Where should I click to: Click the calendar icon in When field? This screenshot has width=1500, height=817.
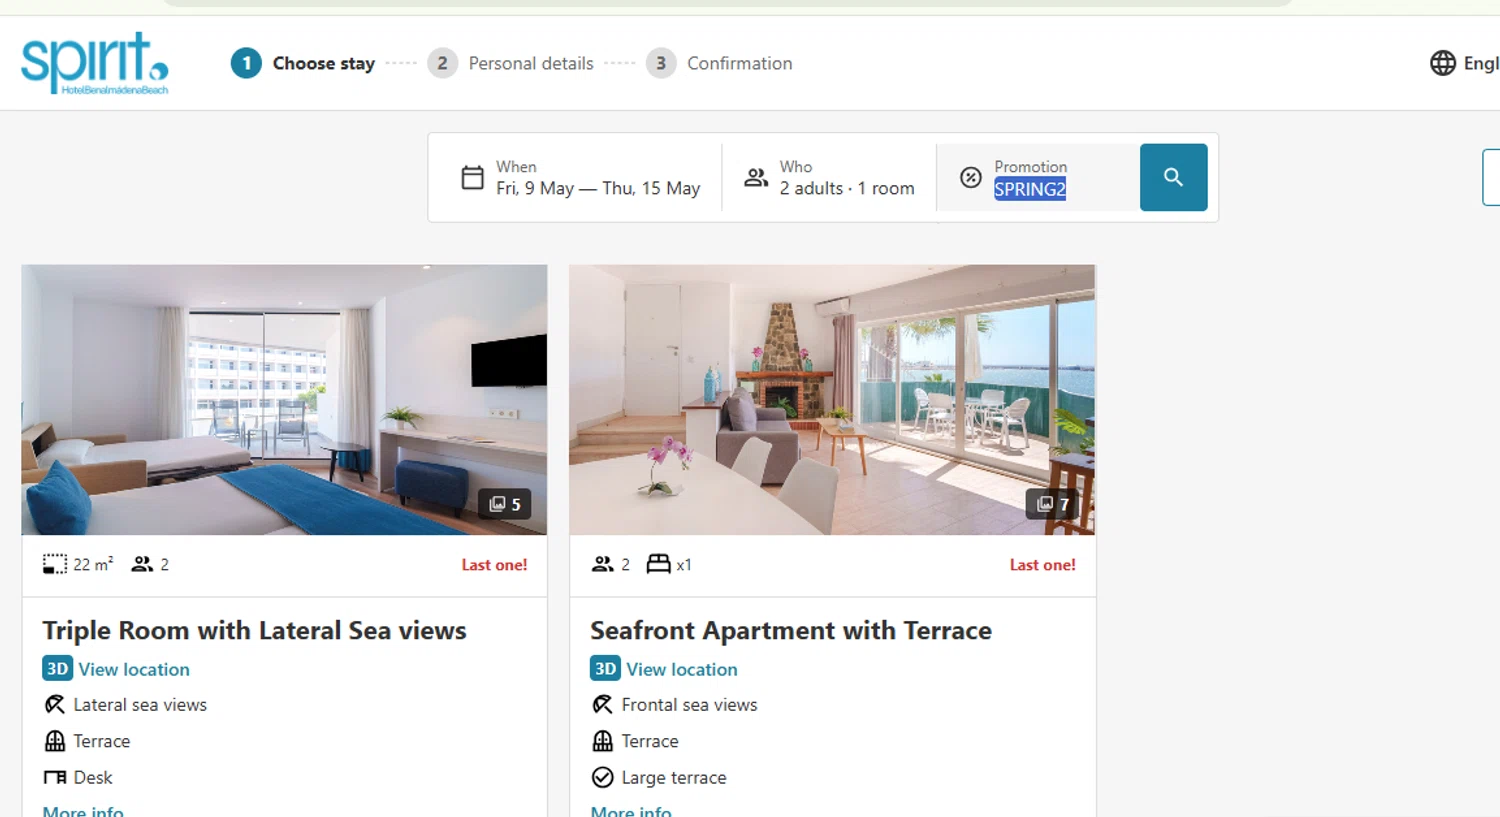(473, 178)
